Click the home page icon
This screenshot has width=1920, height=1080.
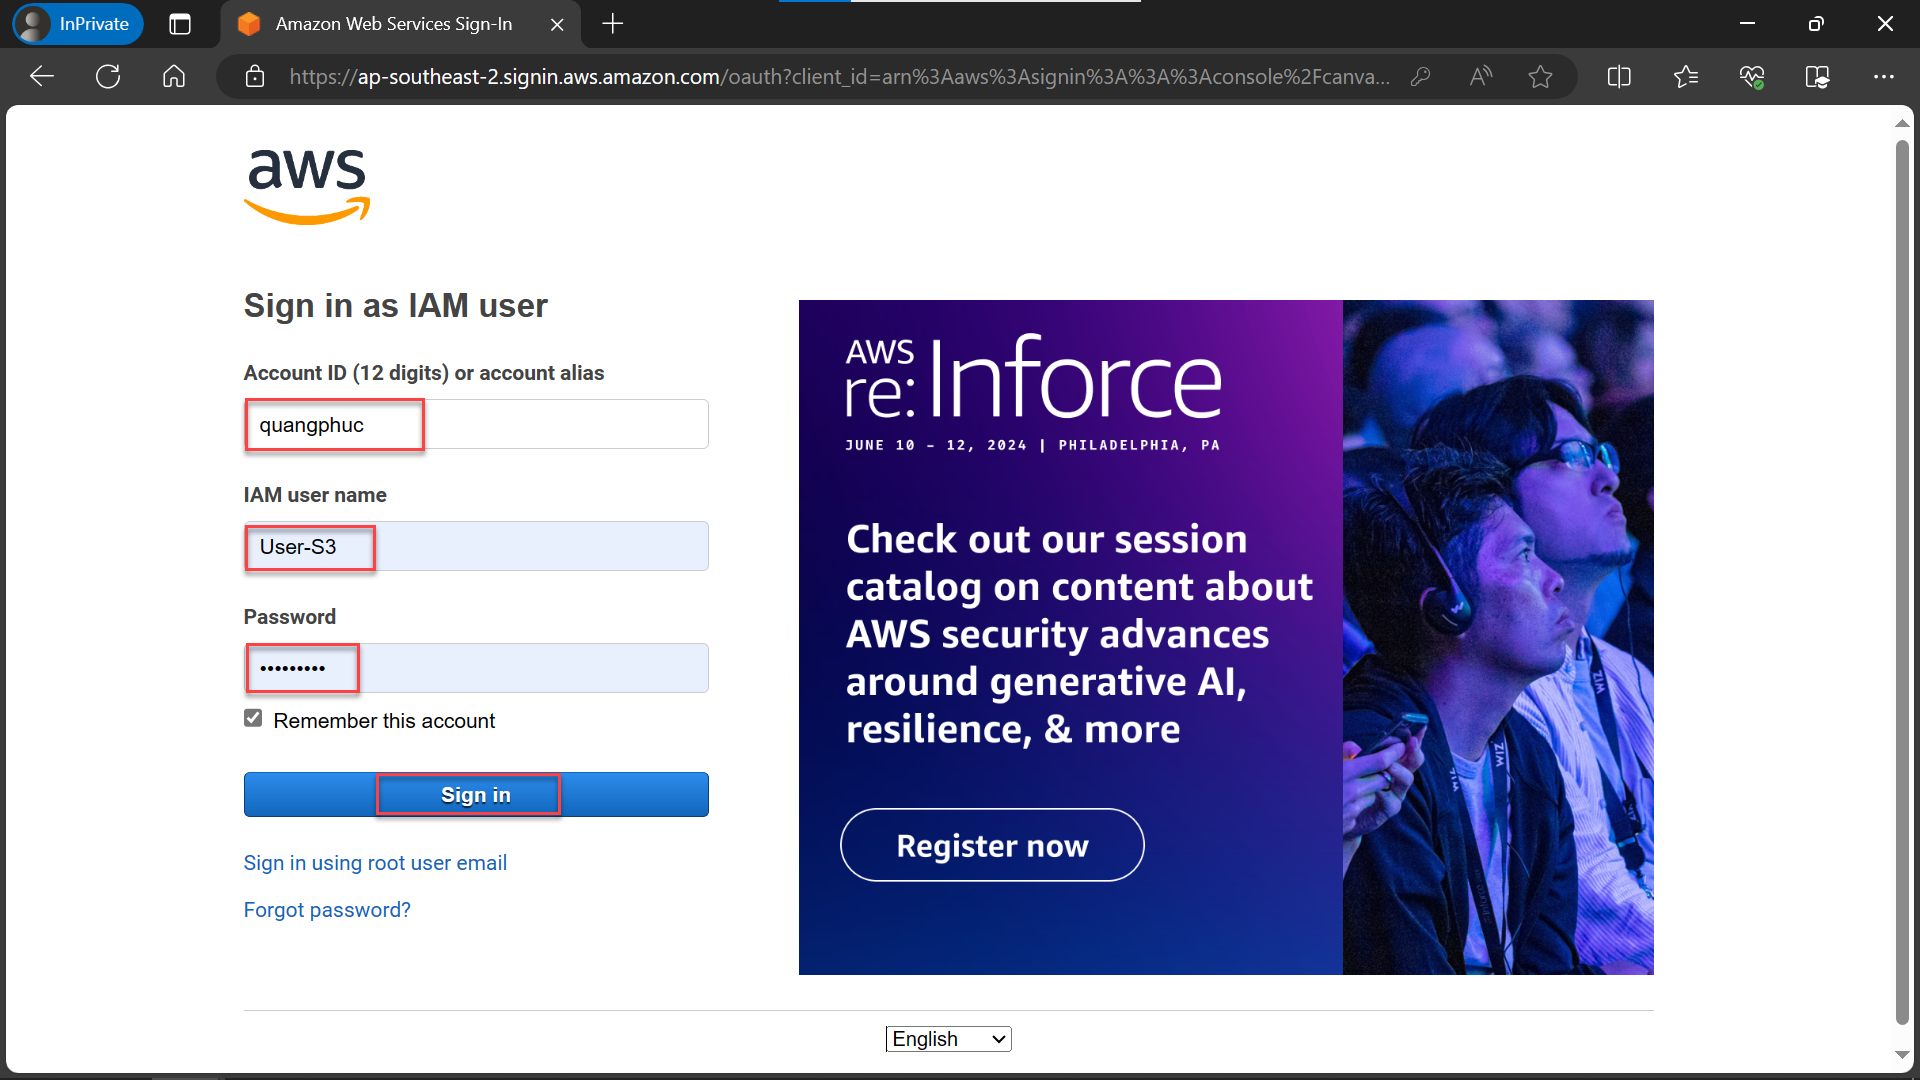[x=173, y=75]
